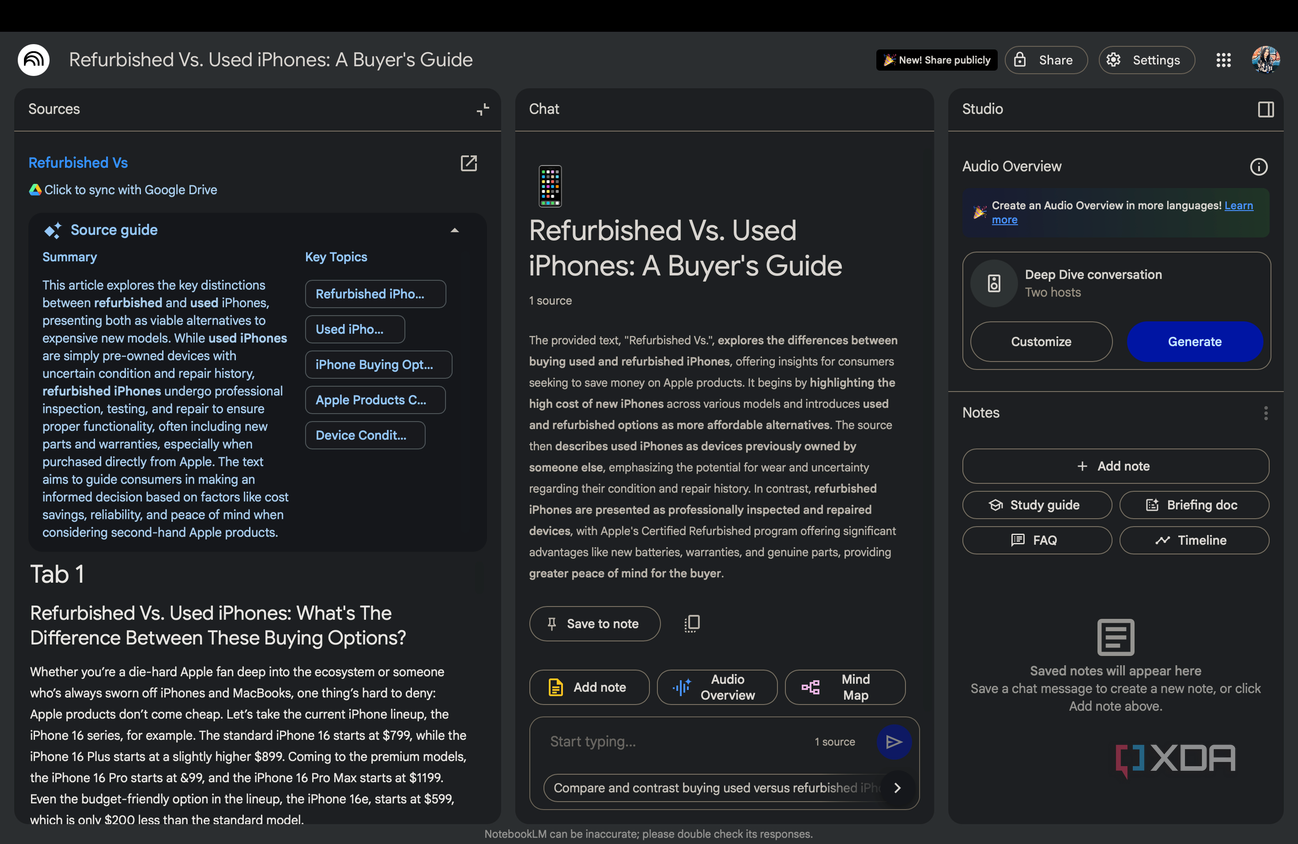
Task: Create an FAQ note
Action: 1037,540
